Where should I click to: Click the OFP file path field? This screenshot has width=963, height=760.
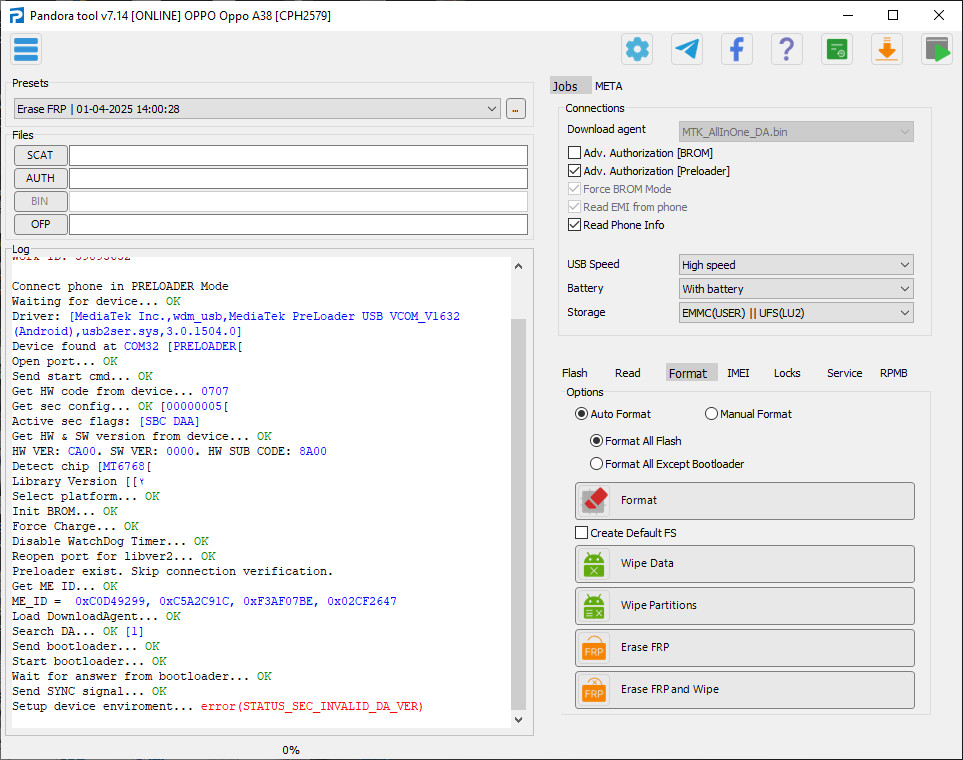[x=298, y=224]
